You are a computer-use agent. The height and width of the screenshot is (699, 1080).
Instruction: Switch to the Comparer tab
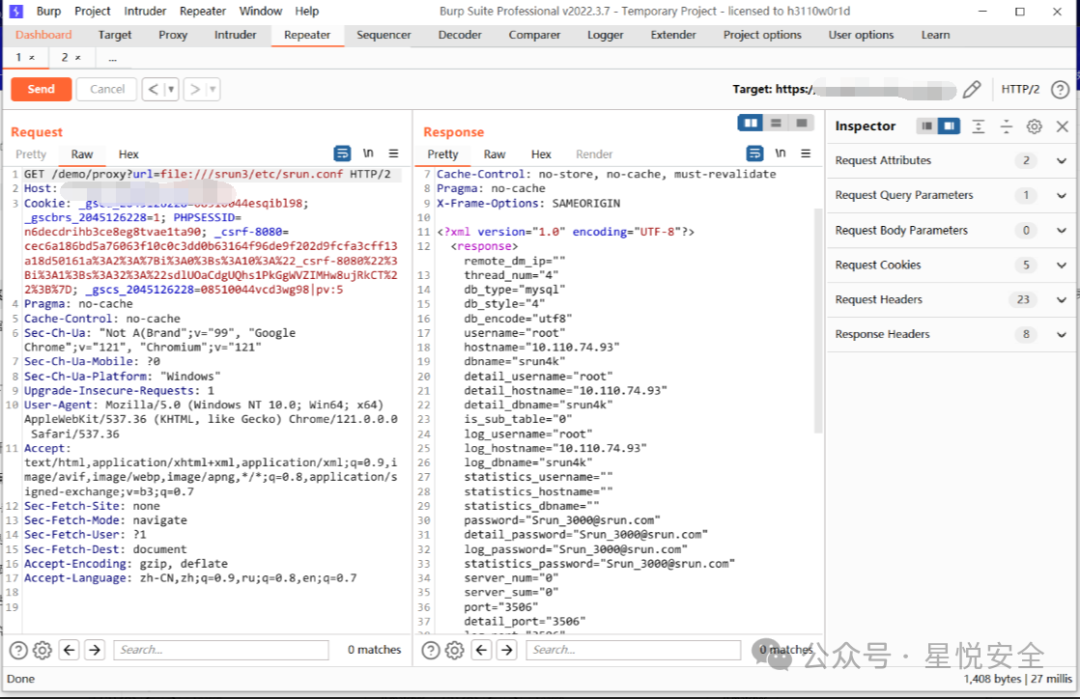click(x=534, y=34)
